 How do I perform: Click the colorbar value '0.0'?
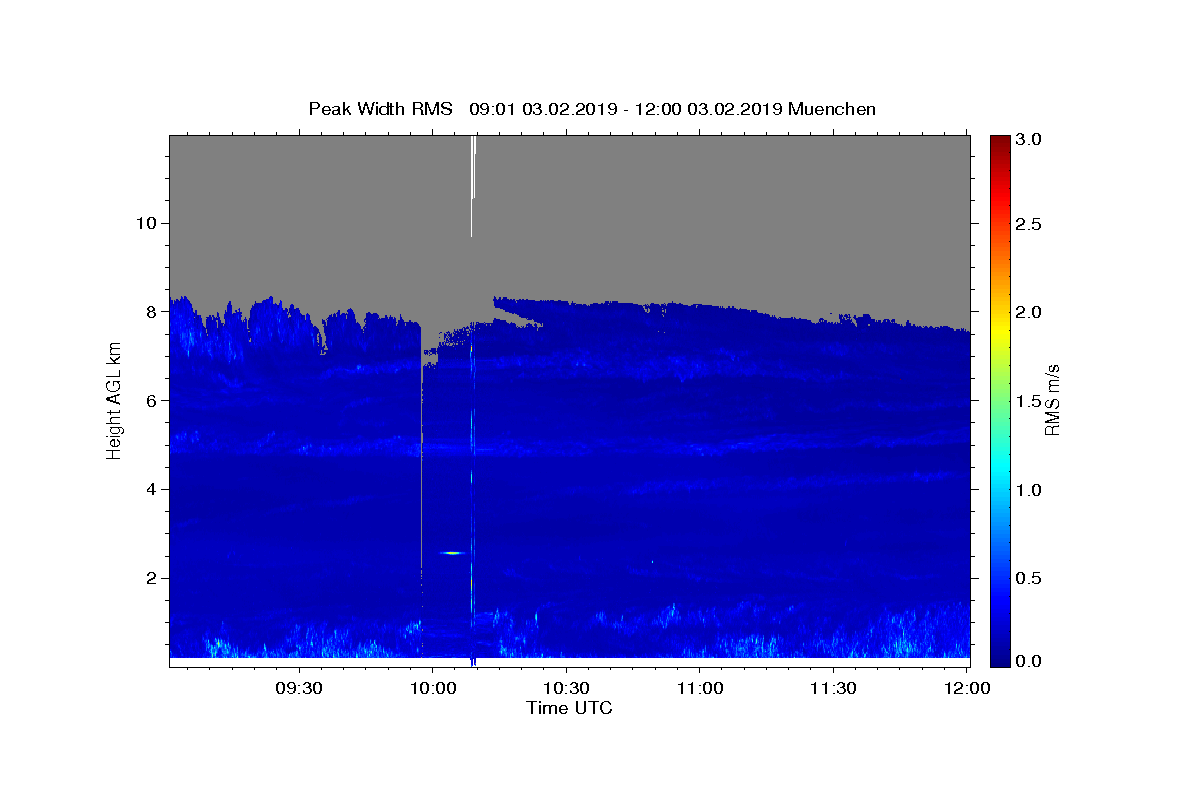click(1028, 661)
